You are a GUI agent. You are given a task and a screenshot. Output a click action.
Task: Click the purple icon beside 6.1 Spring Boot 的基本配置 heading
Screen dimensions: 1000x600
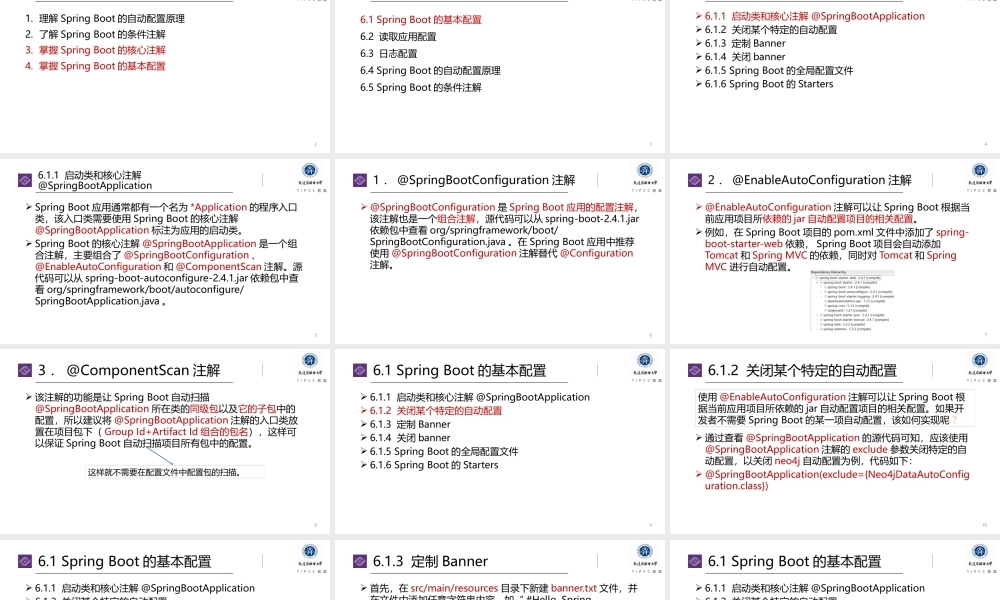(361, 371)
